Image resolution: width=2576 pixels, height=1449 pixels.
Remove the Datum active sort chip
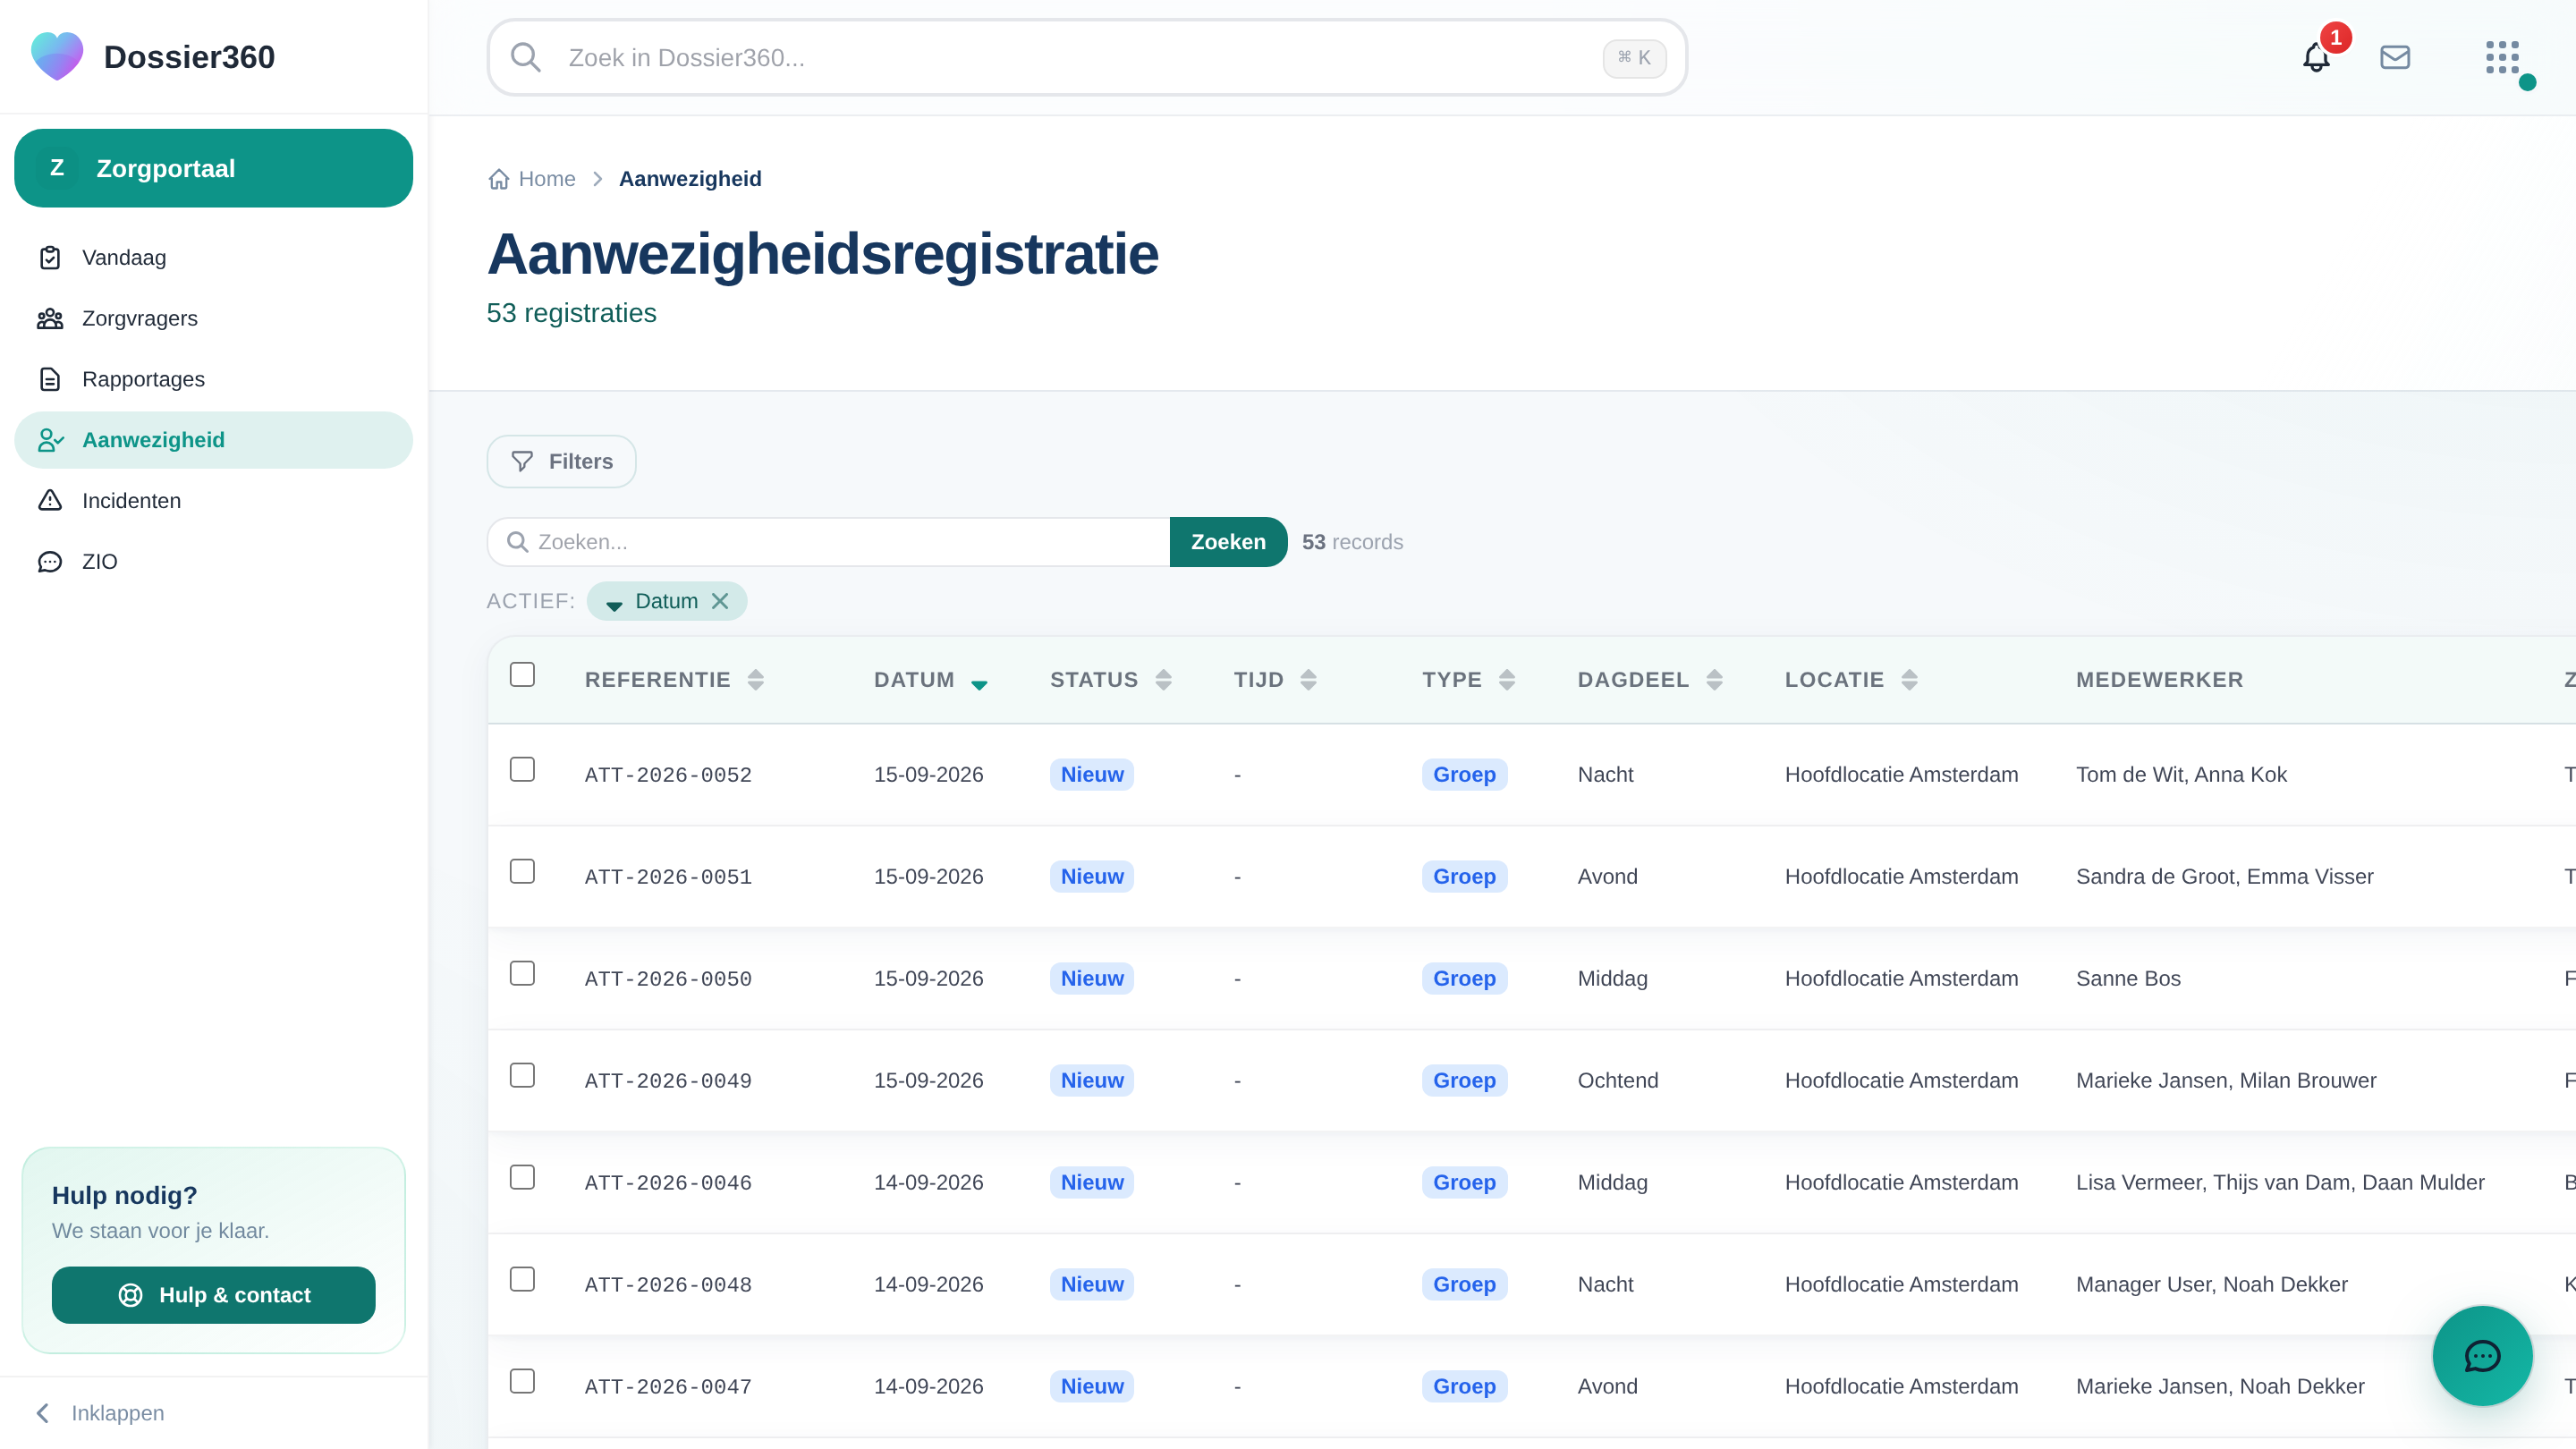pyautogui.click(x=720, y=601)
